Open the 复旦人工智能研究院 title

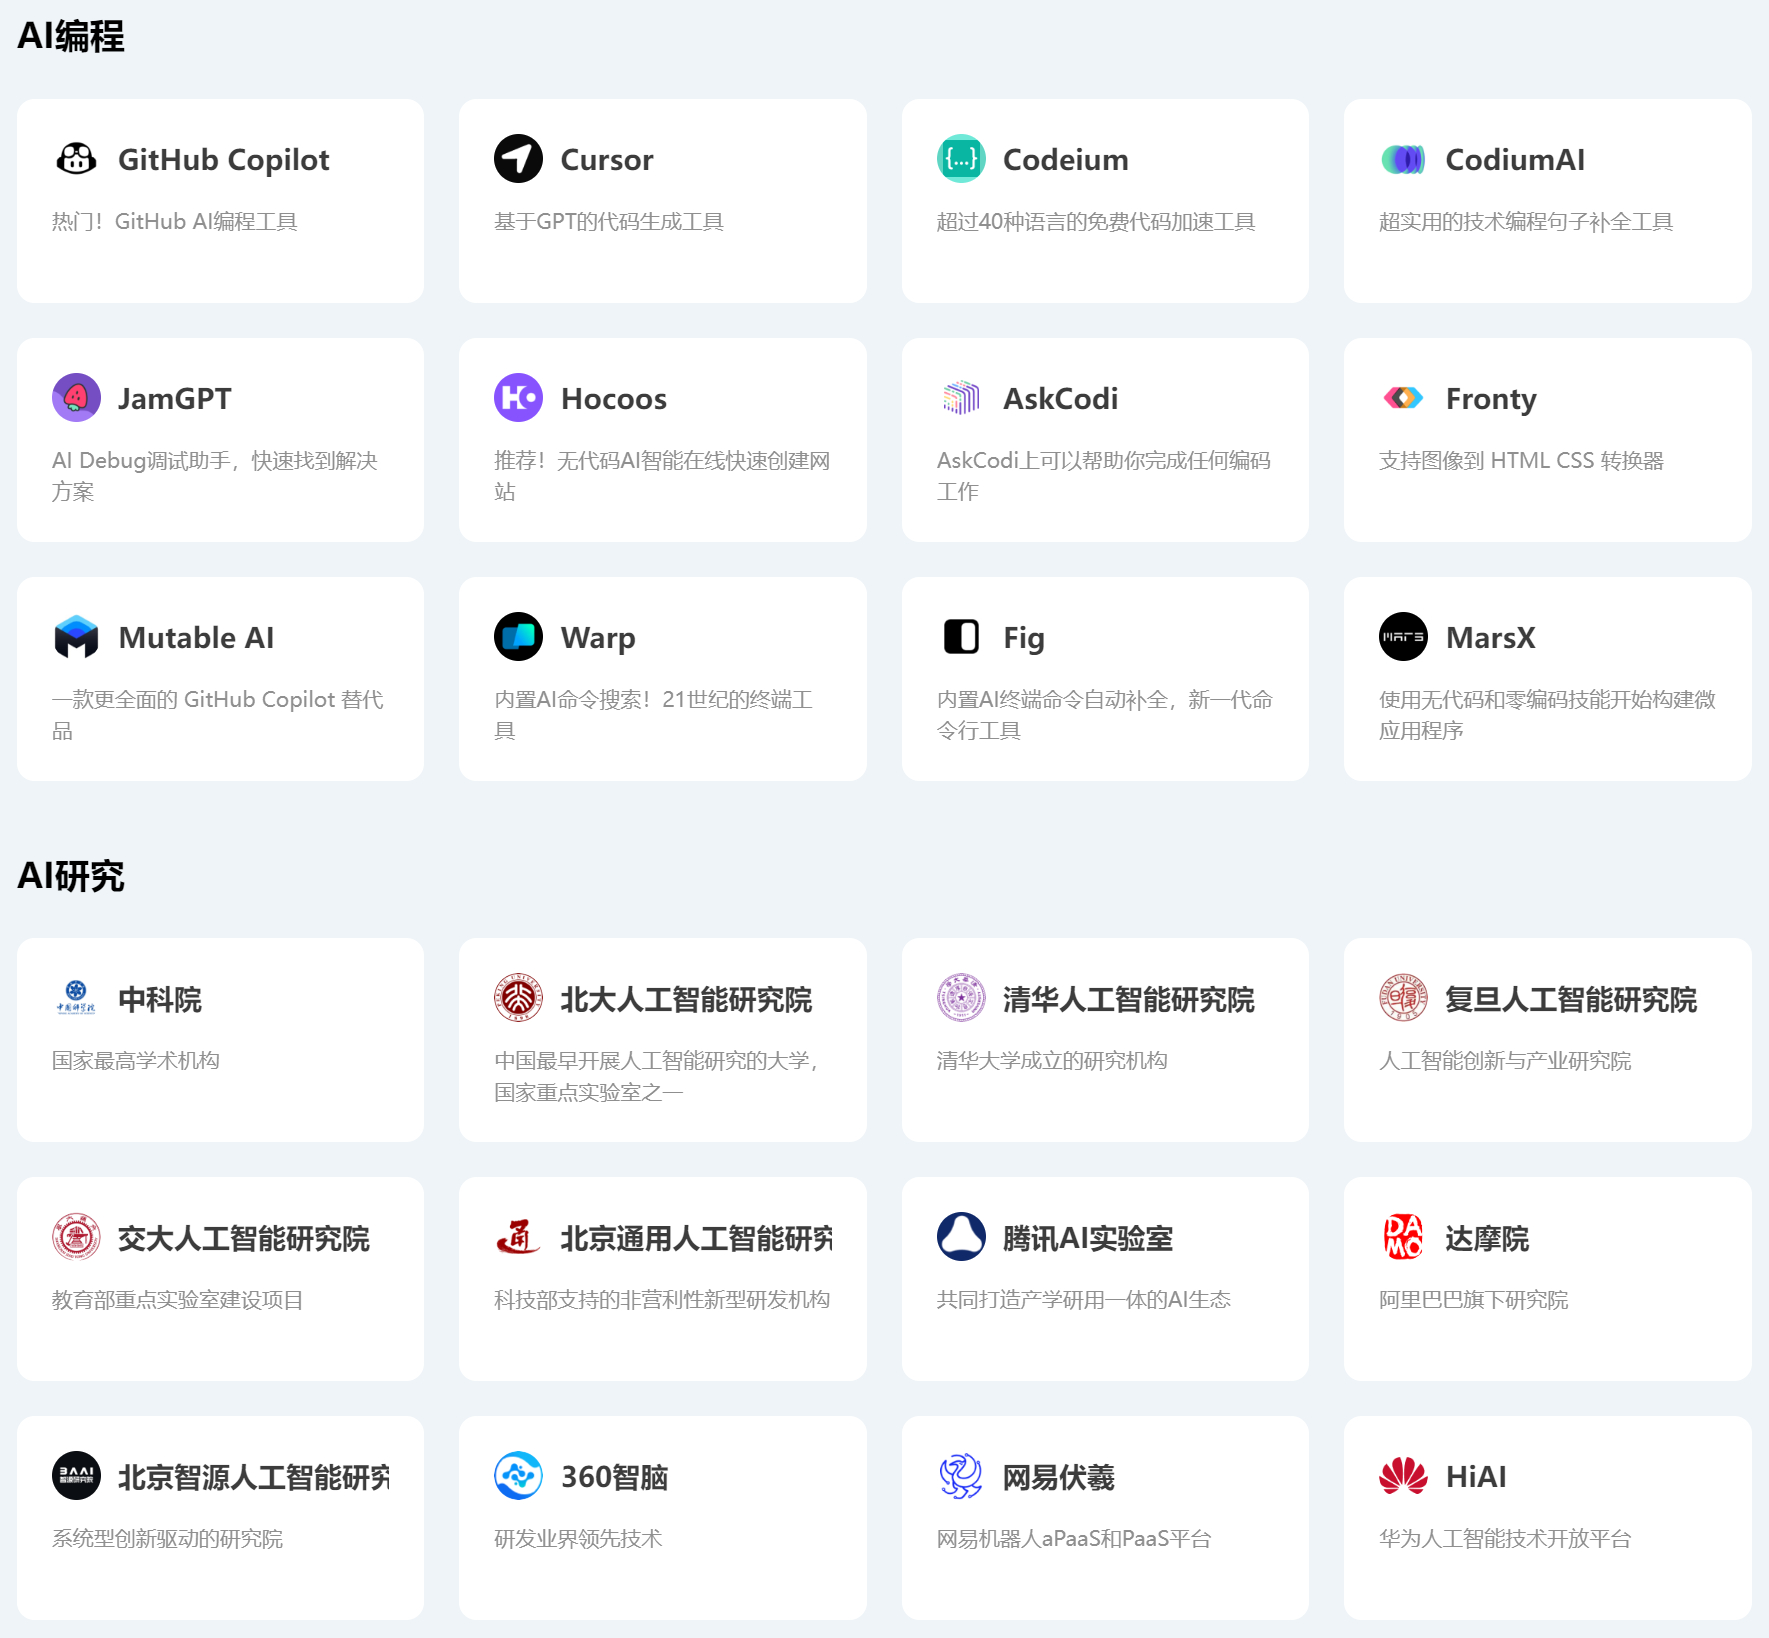[x=1571, y=999]
